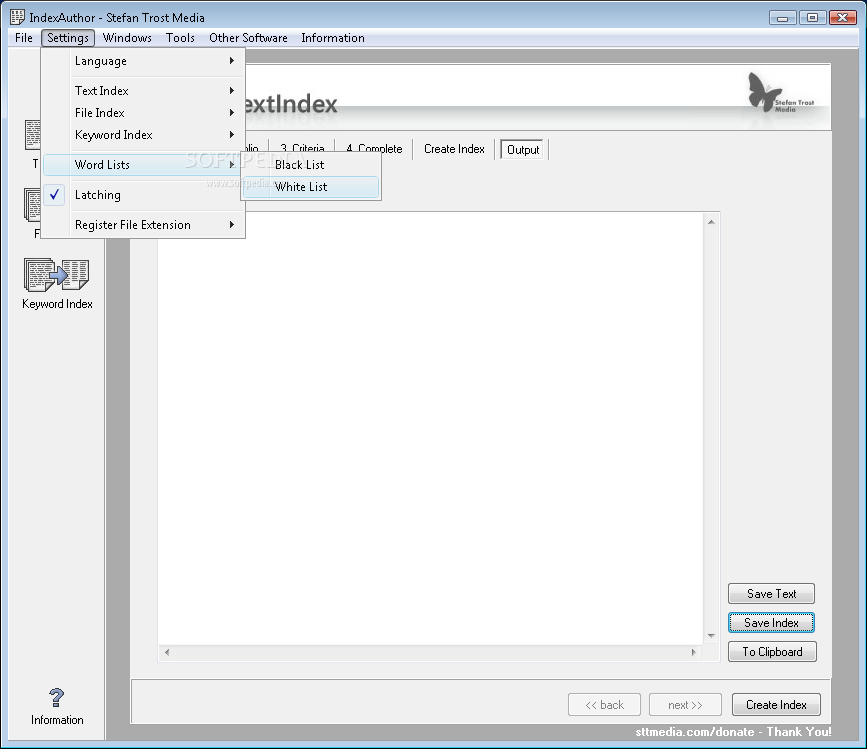Viewport: 867px width, 749px height.
Task: Close the open Settings menu
Action: tap(67, 38)
